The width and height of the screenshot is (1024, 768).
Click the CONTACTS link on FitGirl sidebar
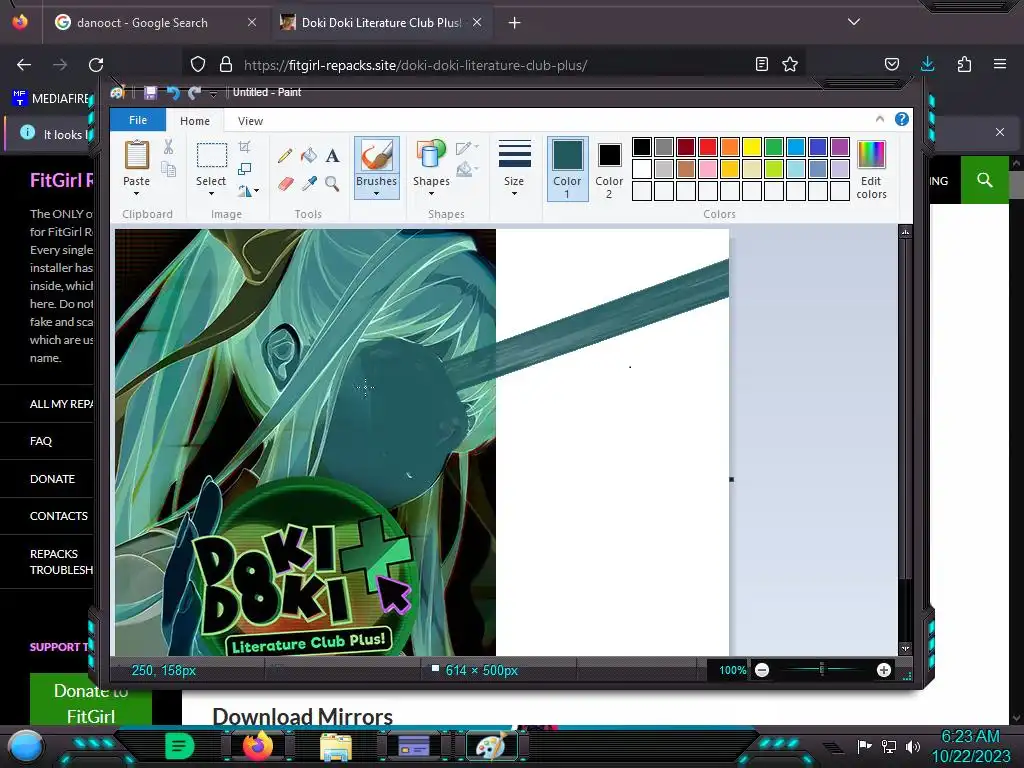[x=59, y=516]
